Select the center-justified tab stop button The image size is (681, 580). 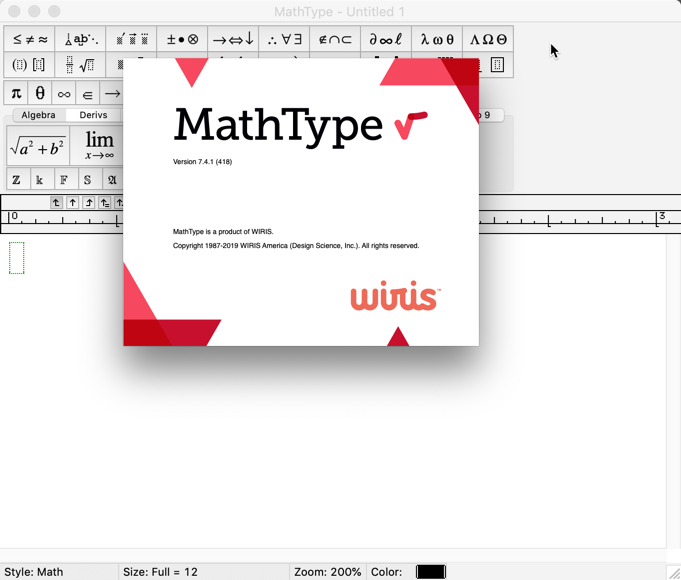tap(73, 202)
